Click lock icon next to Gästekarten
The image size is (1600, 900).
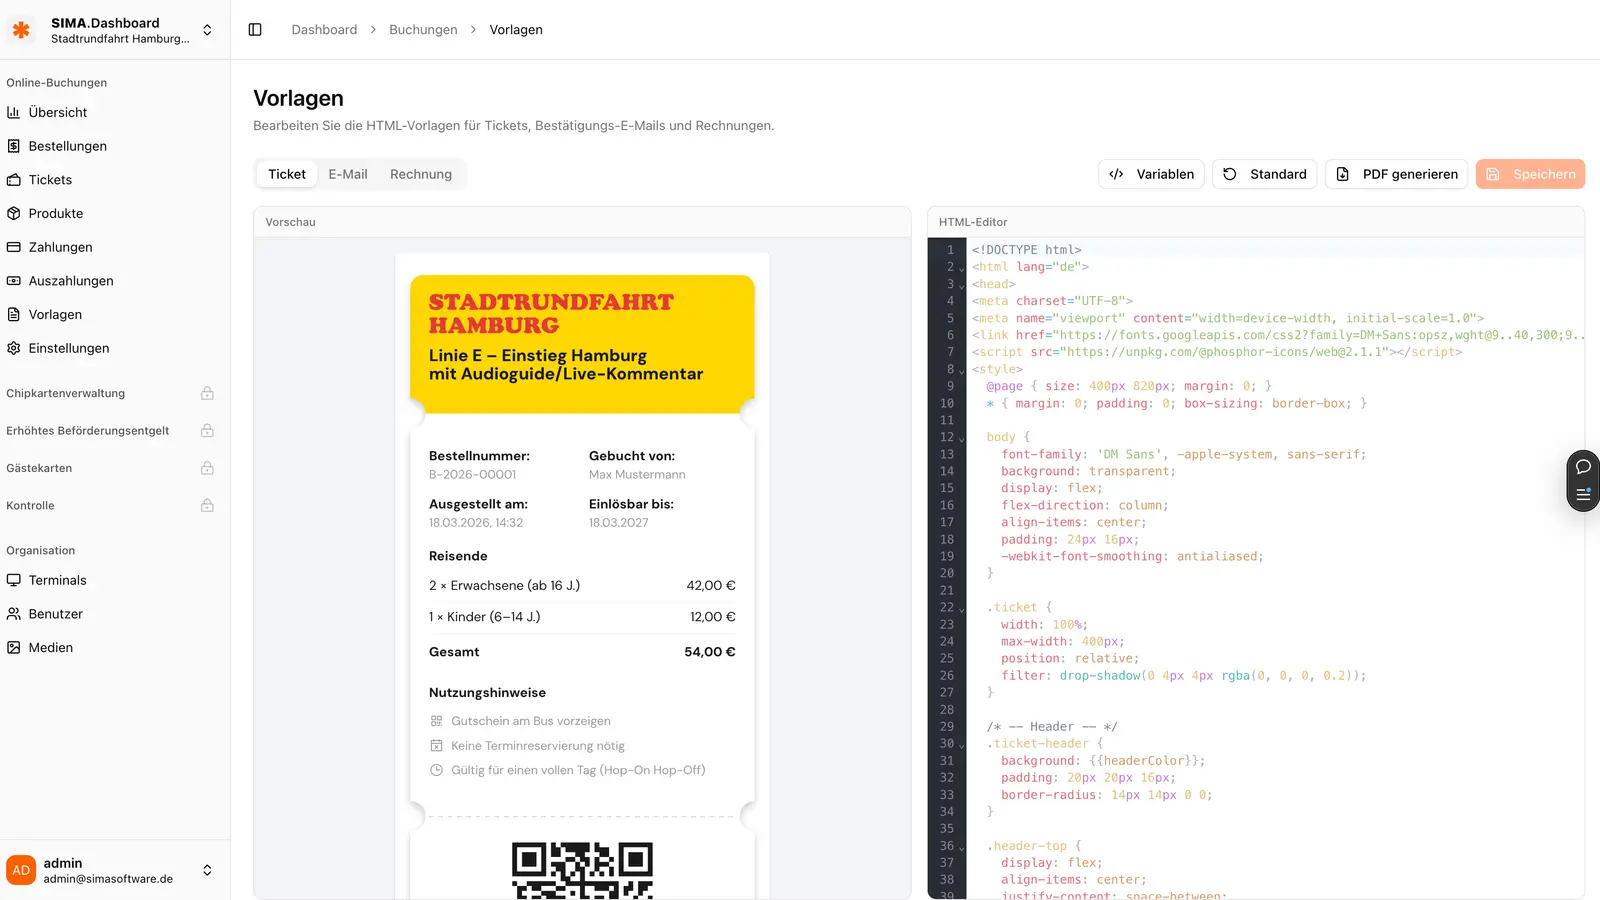207,468
